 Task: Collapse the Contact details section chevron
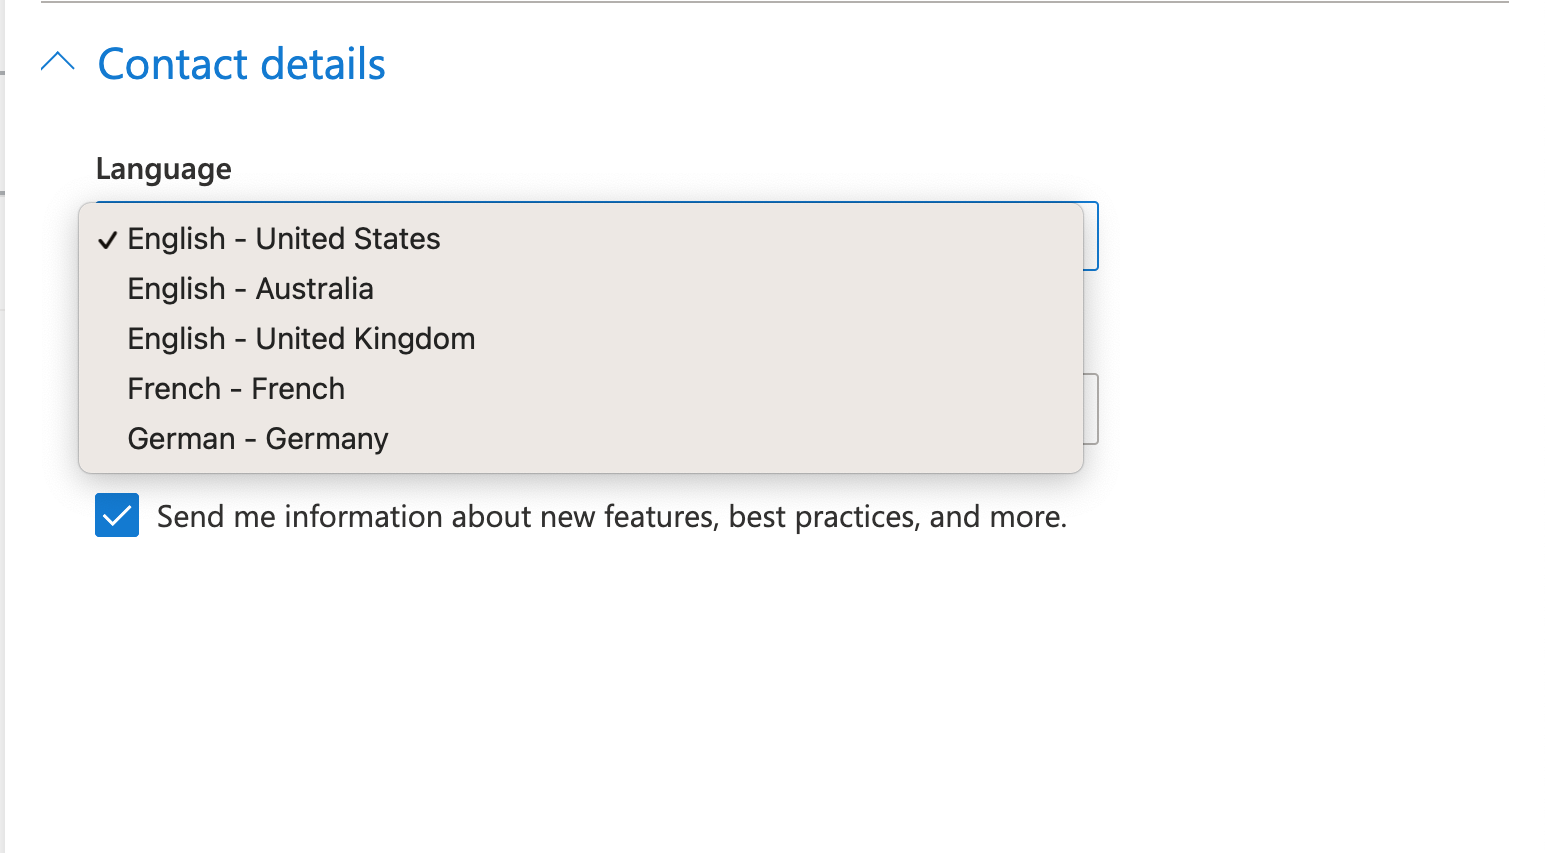pyautogui.click(x=58, y=62)
